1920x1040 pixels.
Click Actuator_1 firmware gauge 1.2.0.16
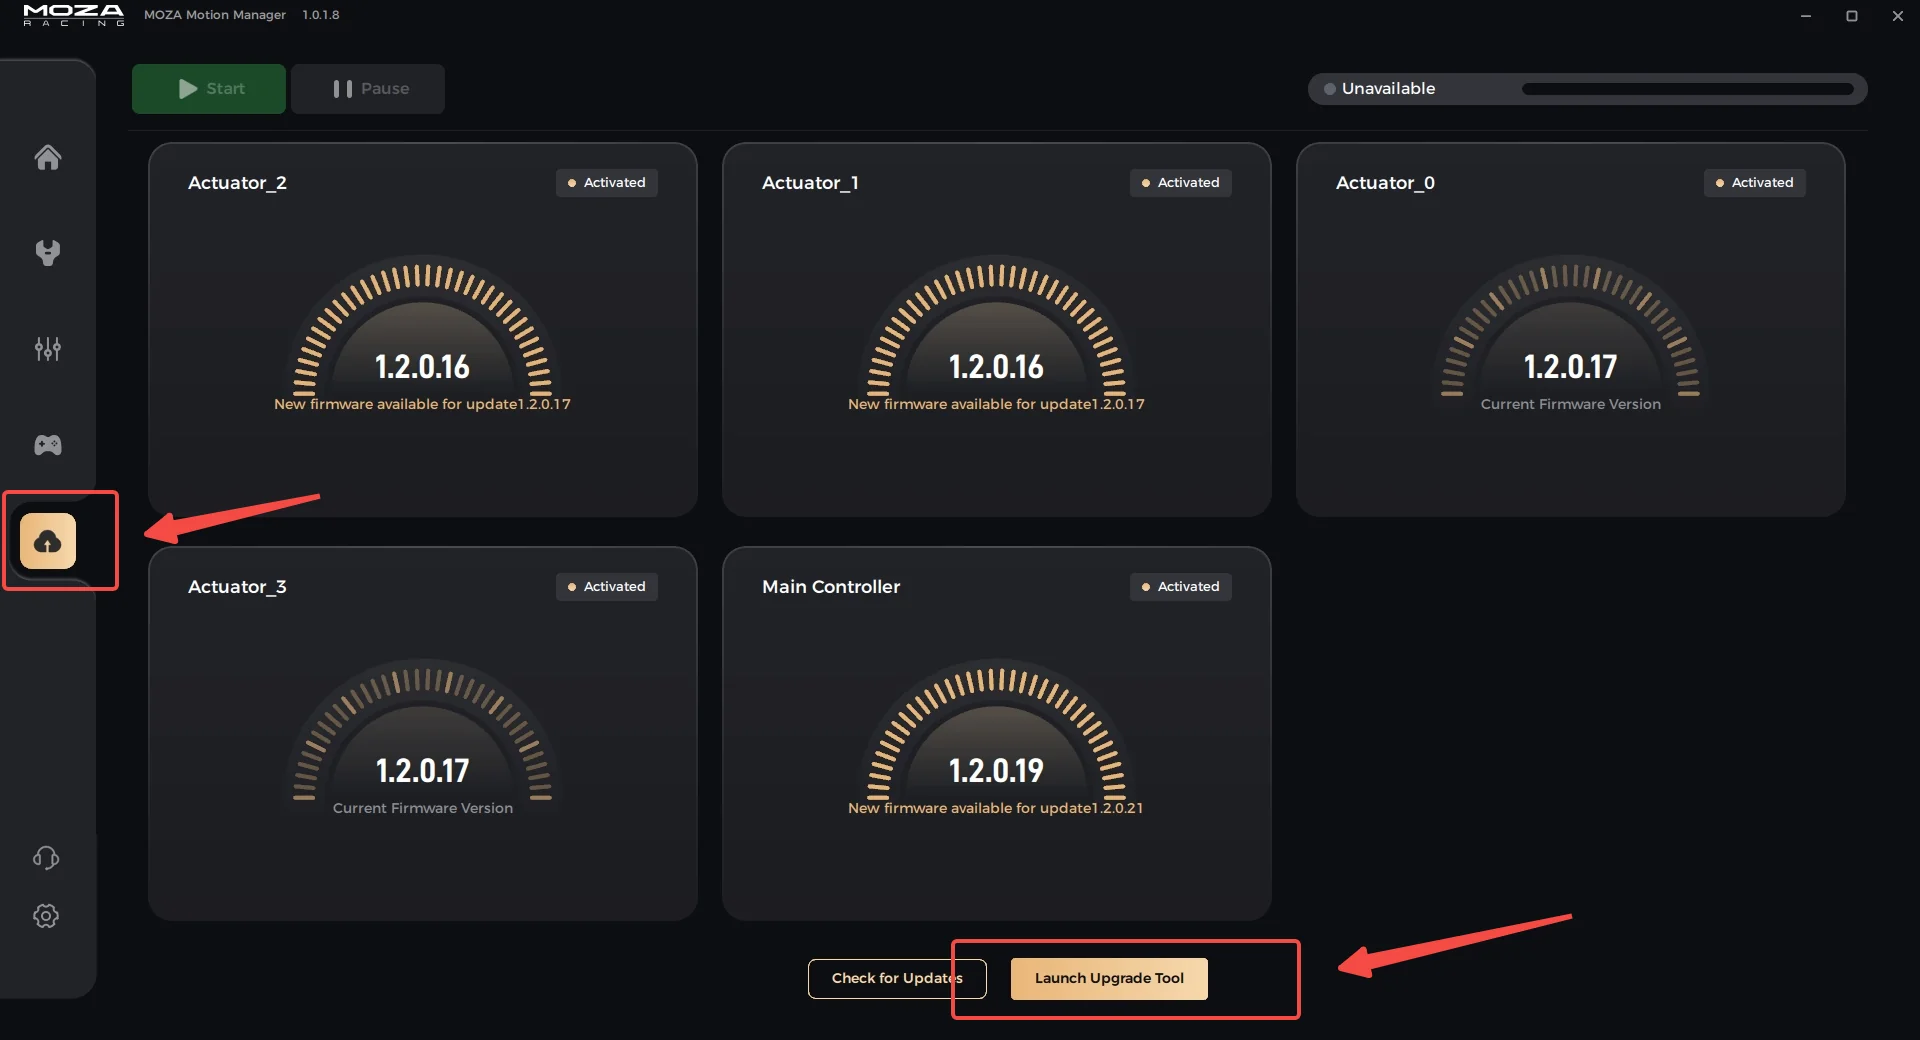tap(996, 330)
